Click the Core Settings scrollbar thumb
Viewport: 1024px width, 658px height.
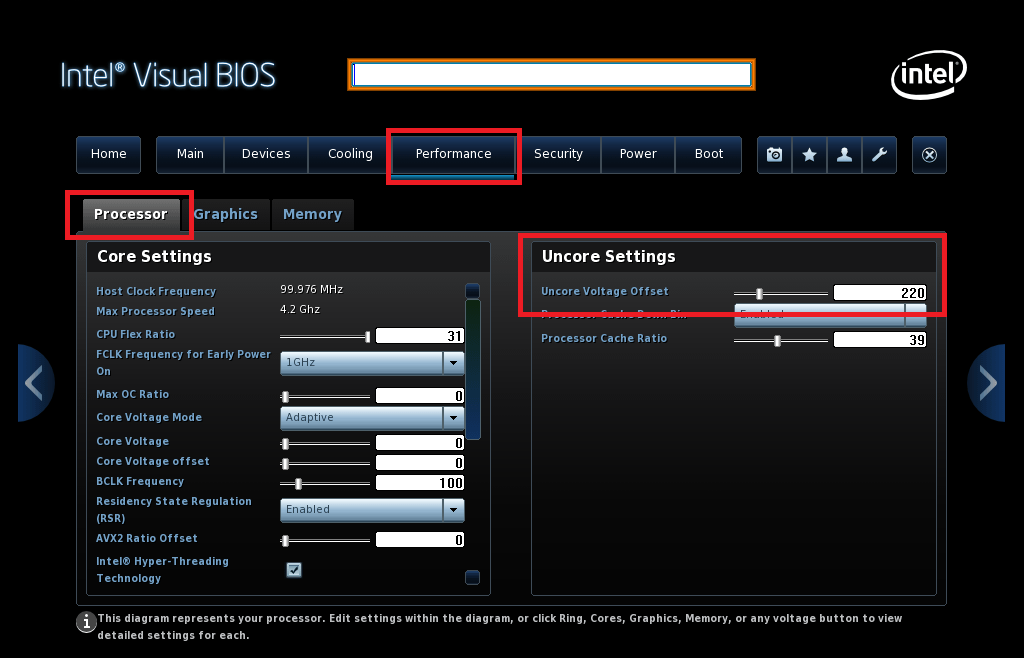pyautogui.click(x=473, y=369)
